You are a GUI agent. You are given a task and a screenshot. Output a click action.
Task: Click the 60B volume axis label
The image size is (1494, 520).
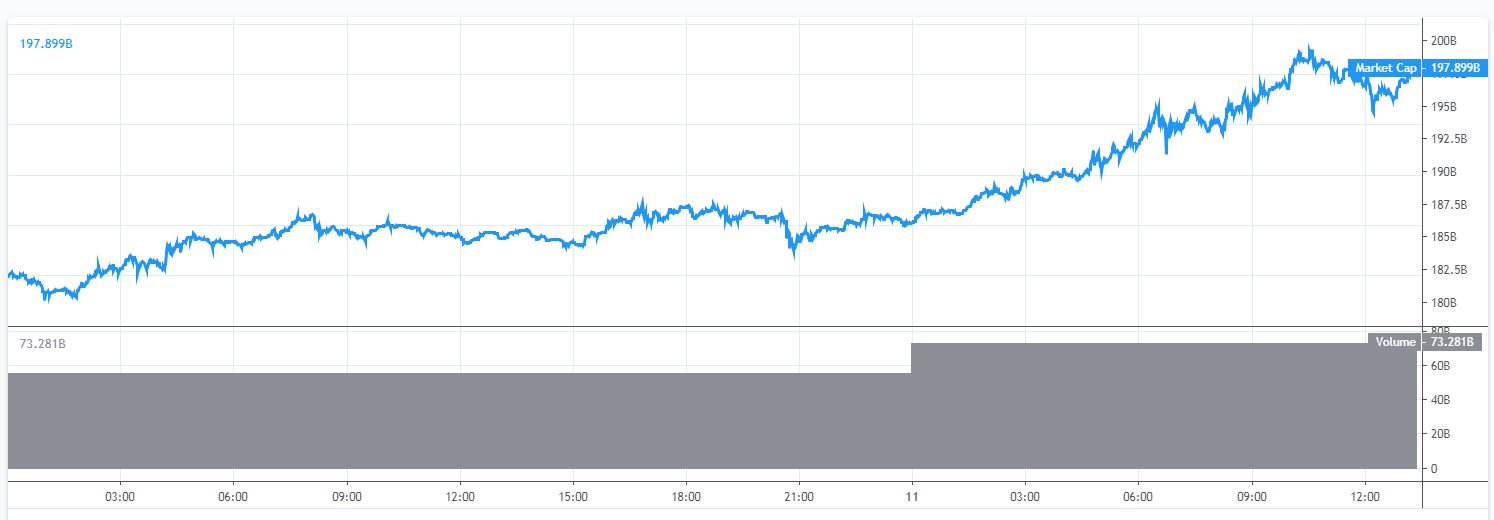coord(1440,367)
